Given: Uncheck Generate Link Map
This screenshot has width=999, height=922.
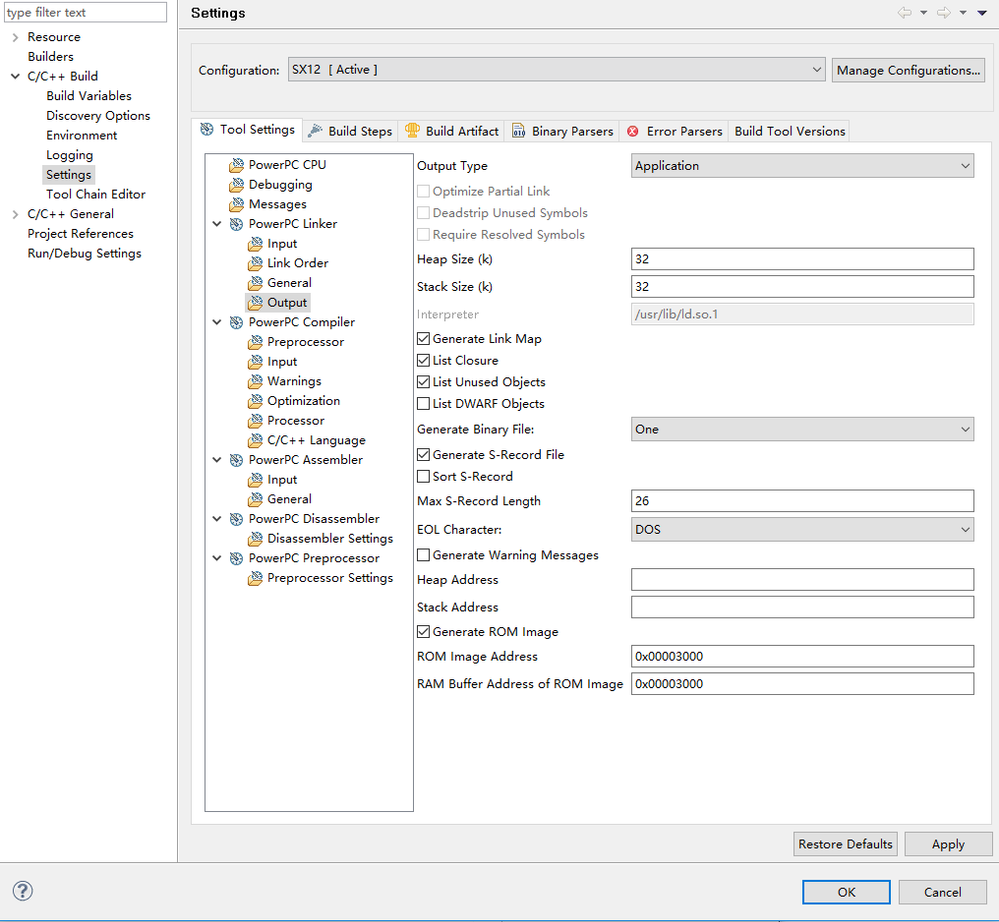Looking at the screenshot, I should (423, 339).
